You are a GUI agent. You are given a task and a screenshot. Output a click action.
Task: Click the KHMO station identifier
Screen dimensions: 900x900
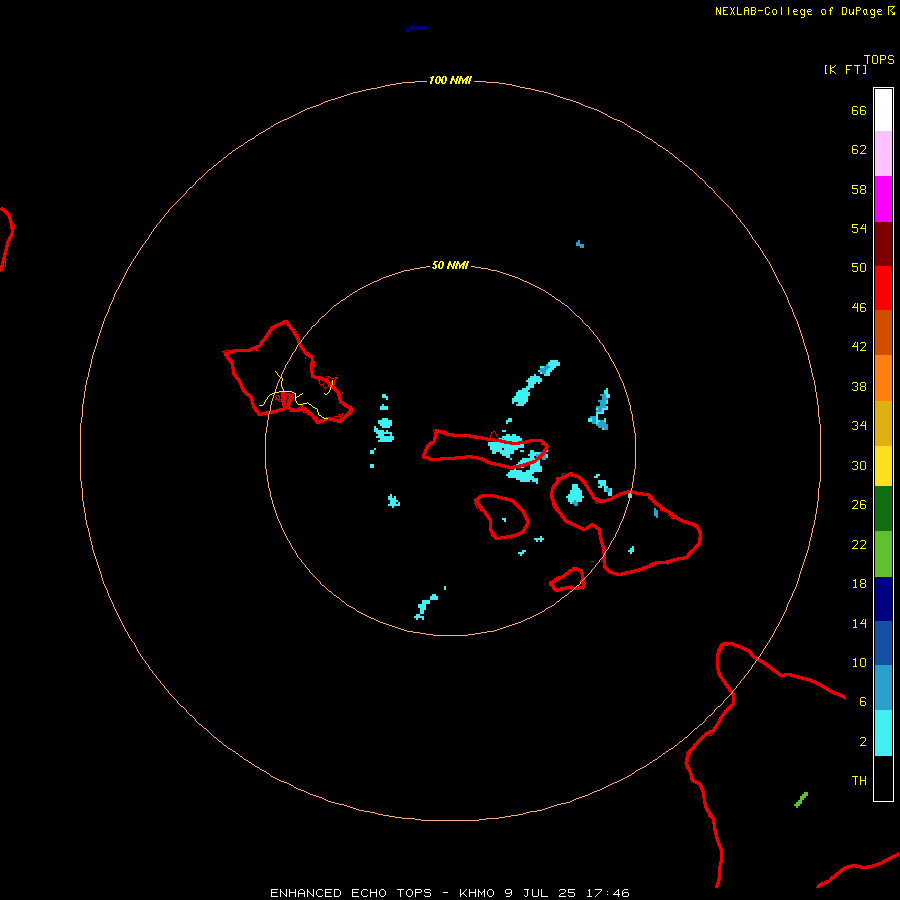[x=476, y=893]
